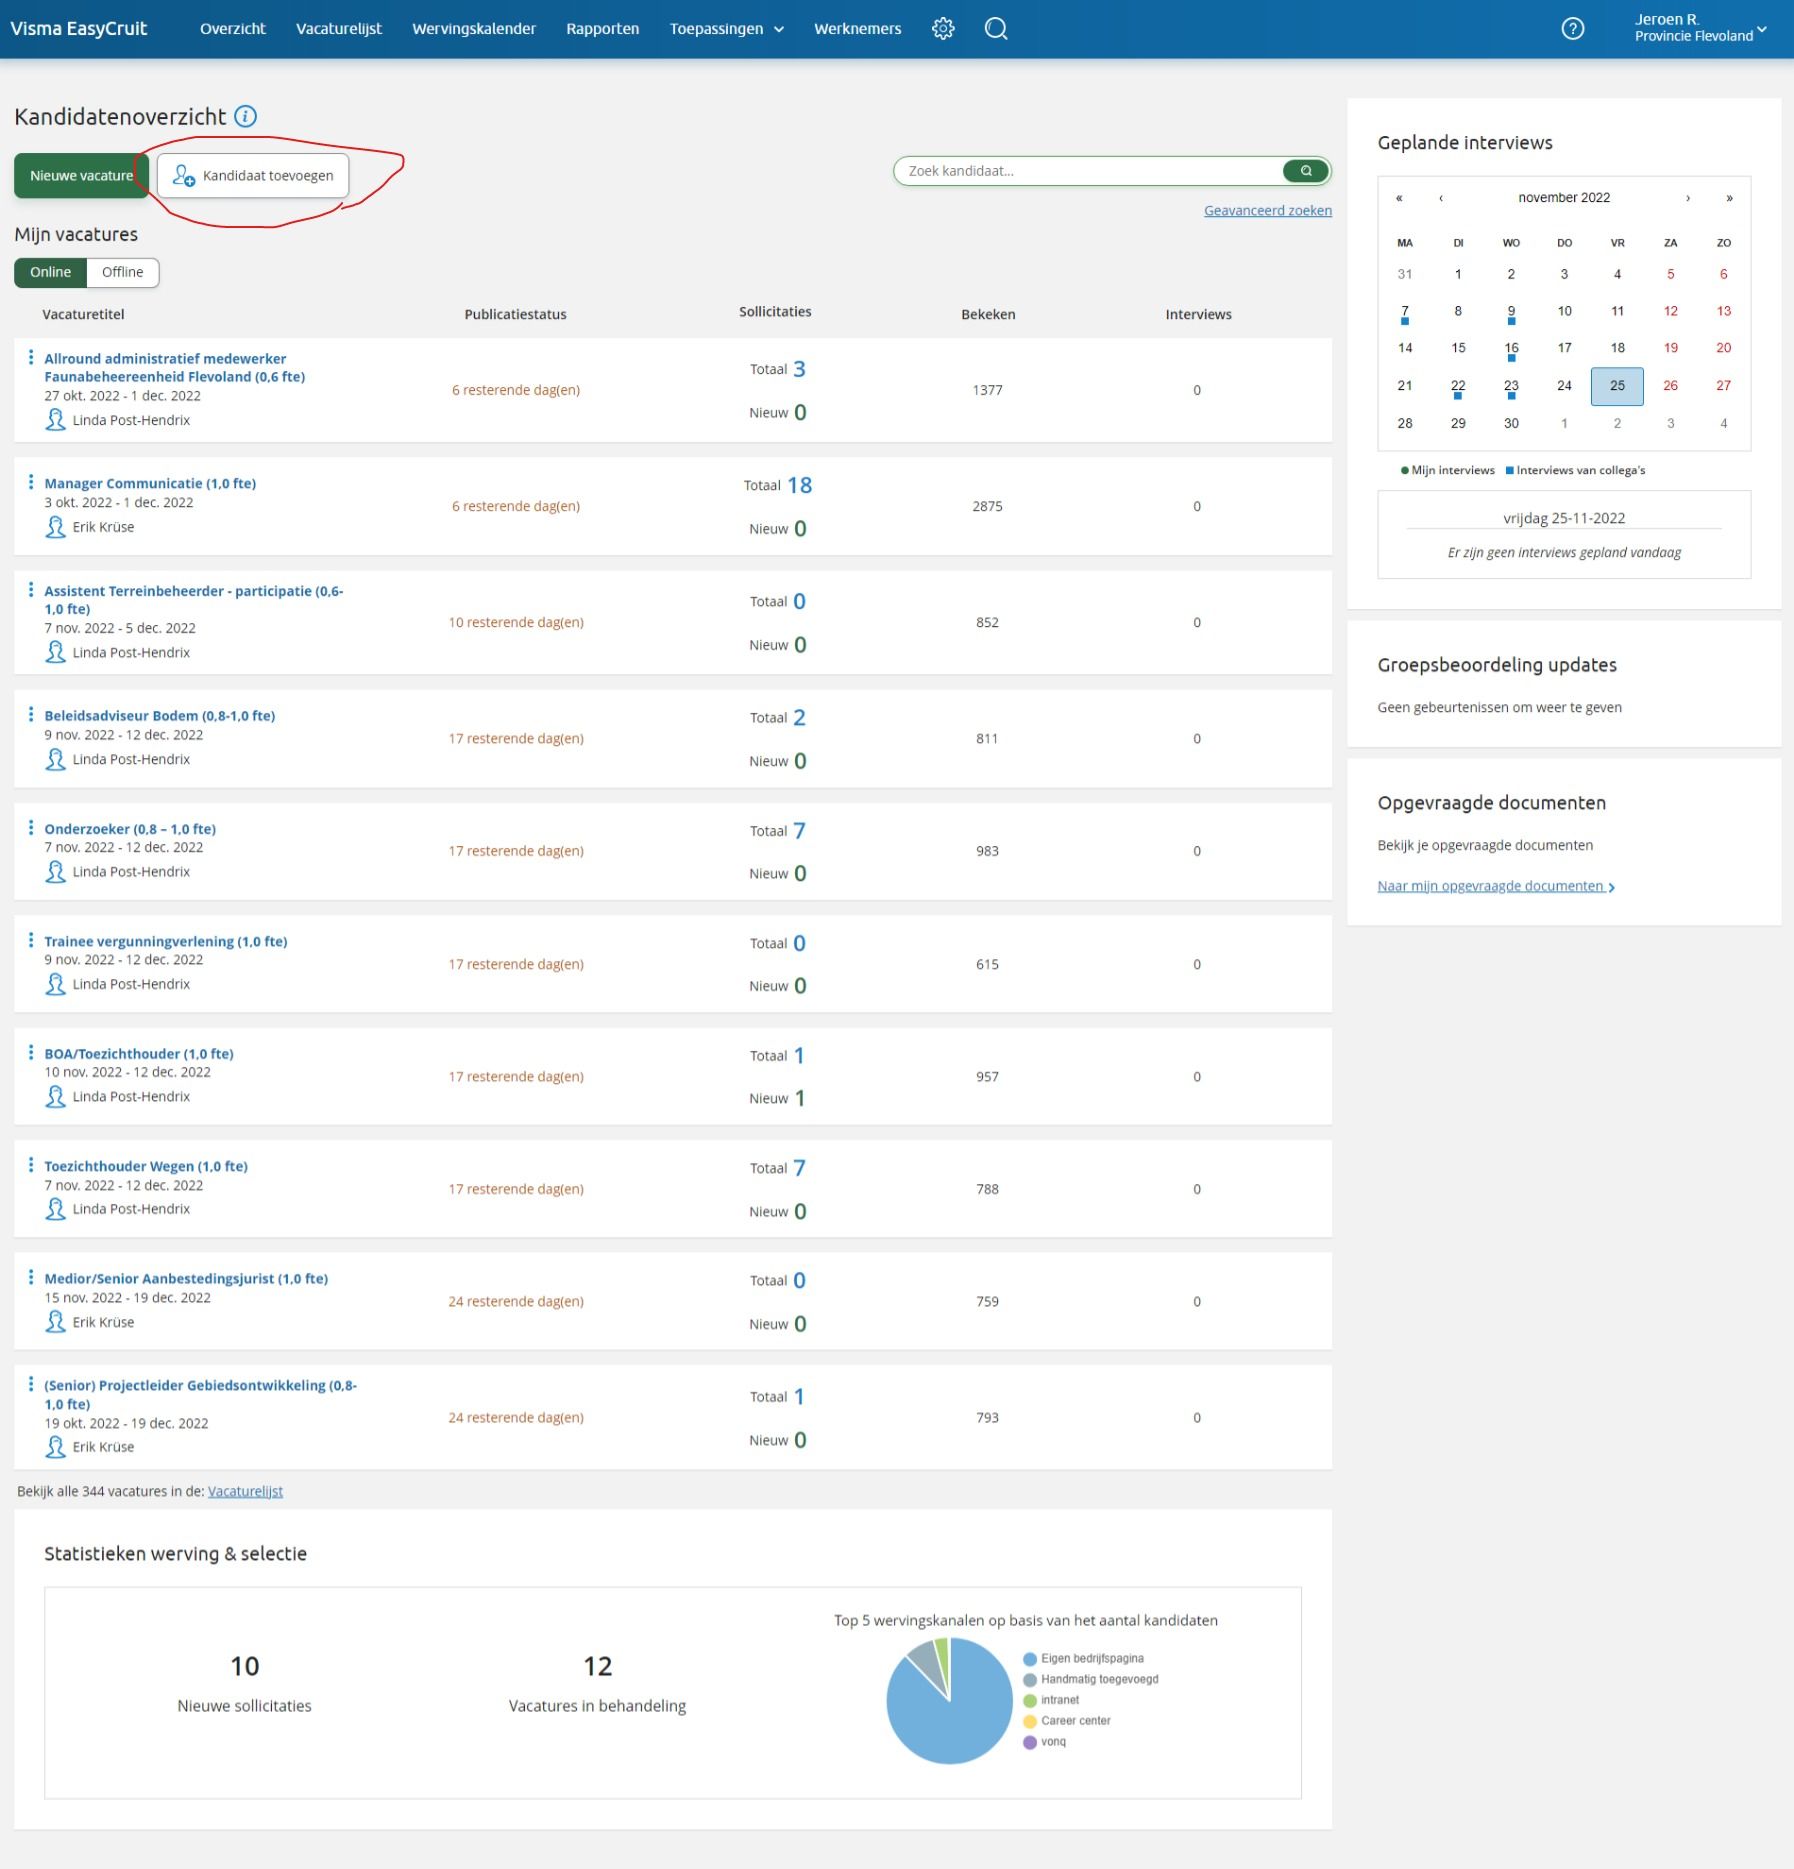Image resolution: width=1794 pixels, height=1869 pixels.
Task: Open three-dot menu for Manager Communicatie vacancy
Action: tap(31, 482)
